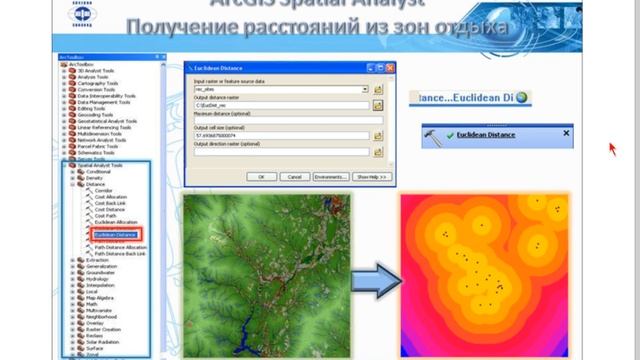Click green elevation map thumbnail
Screen dimensions: 640x360
[267, 276]
